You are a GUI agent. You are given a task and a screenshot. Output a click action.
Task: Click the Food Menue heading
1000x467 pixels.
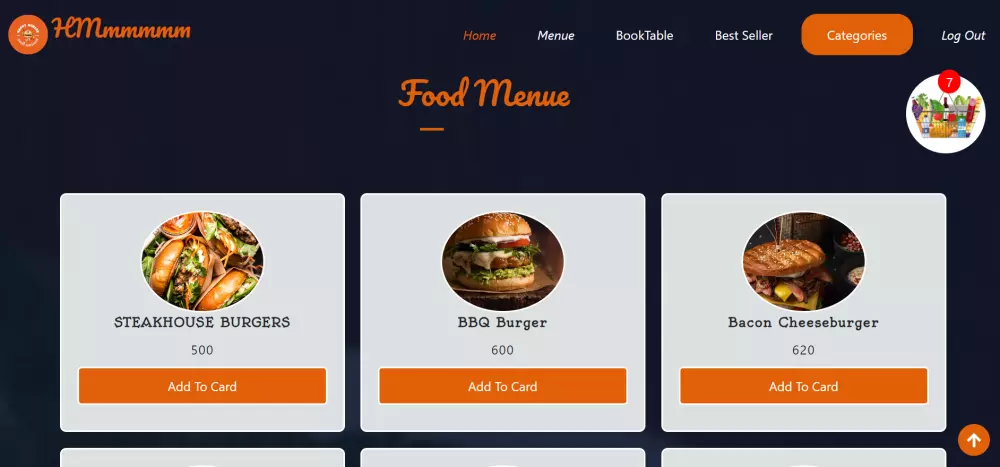[484, 94]
